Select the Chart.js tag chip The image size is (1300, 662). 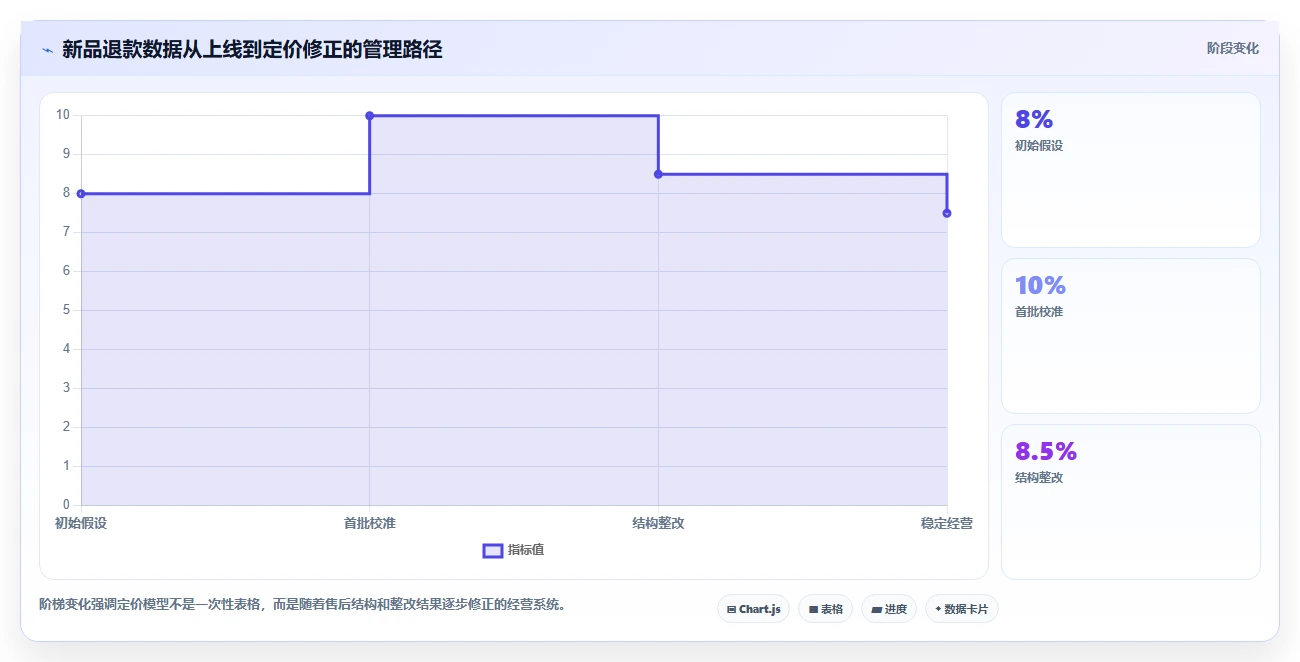tap(753, 608)
